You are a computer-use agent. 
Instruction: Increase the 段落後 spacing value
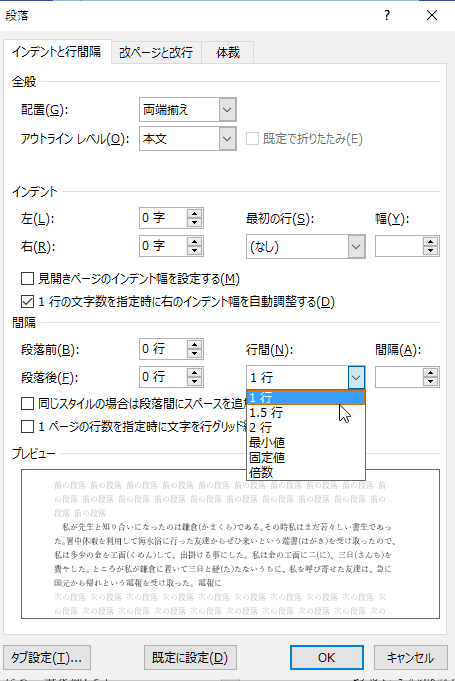195,373
